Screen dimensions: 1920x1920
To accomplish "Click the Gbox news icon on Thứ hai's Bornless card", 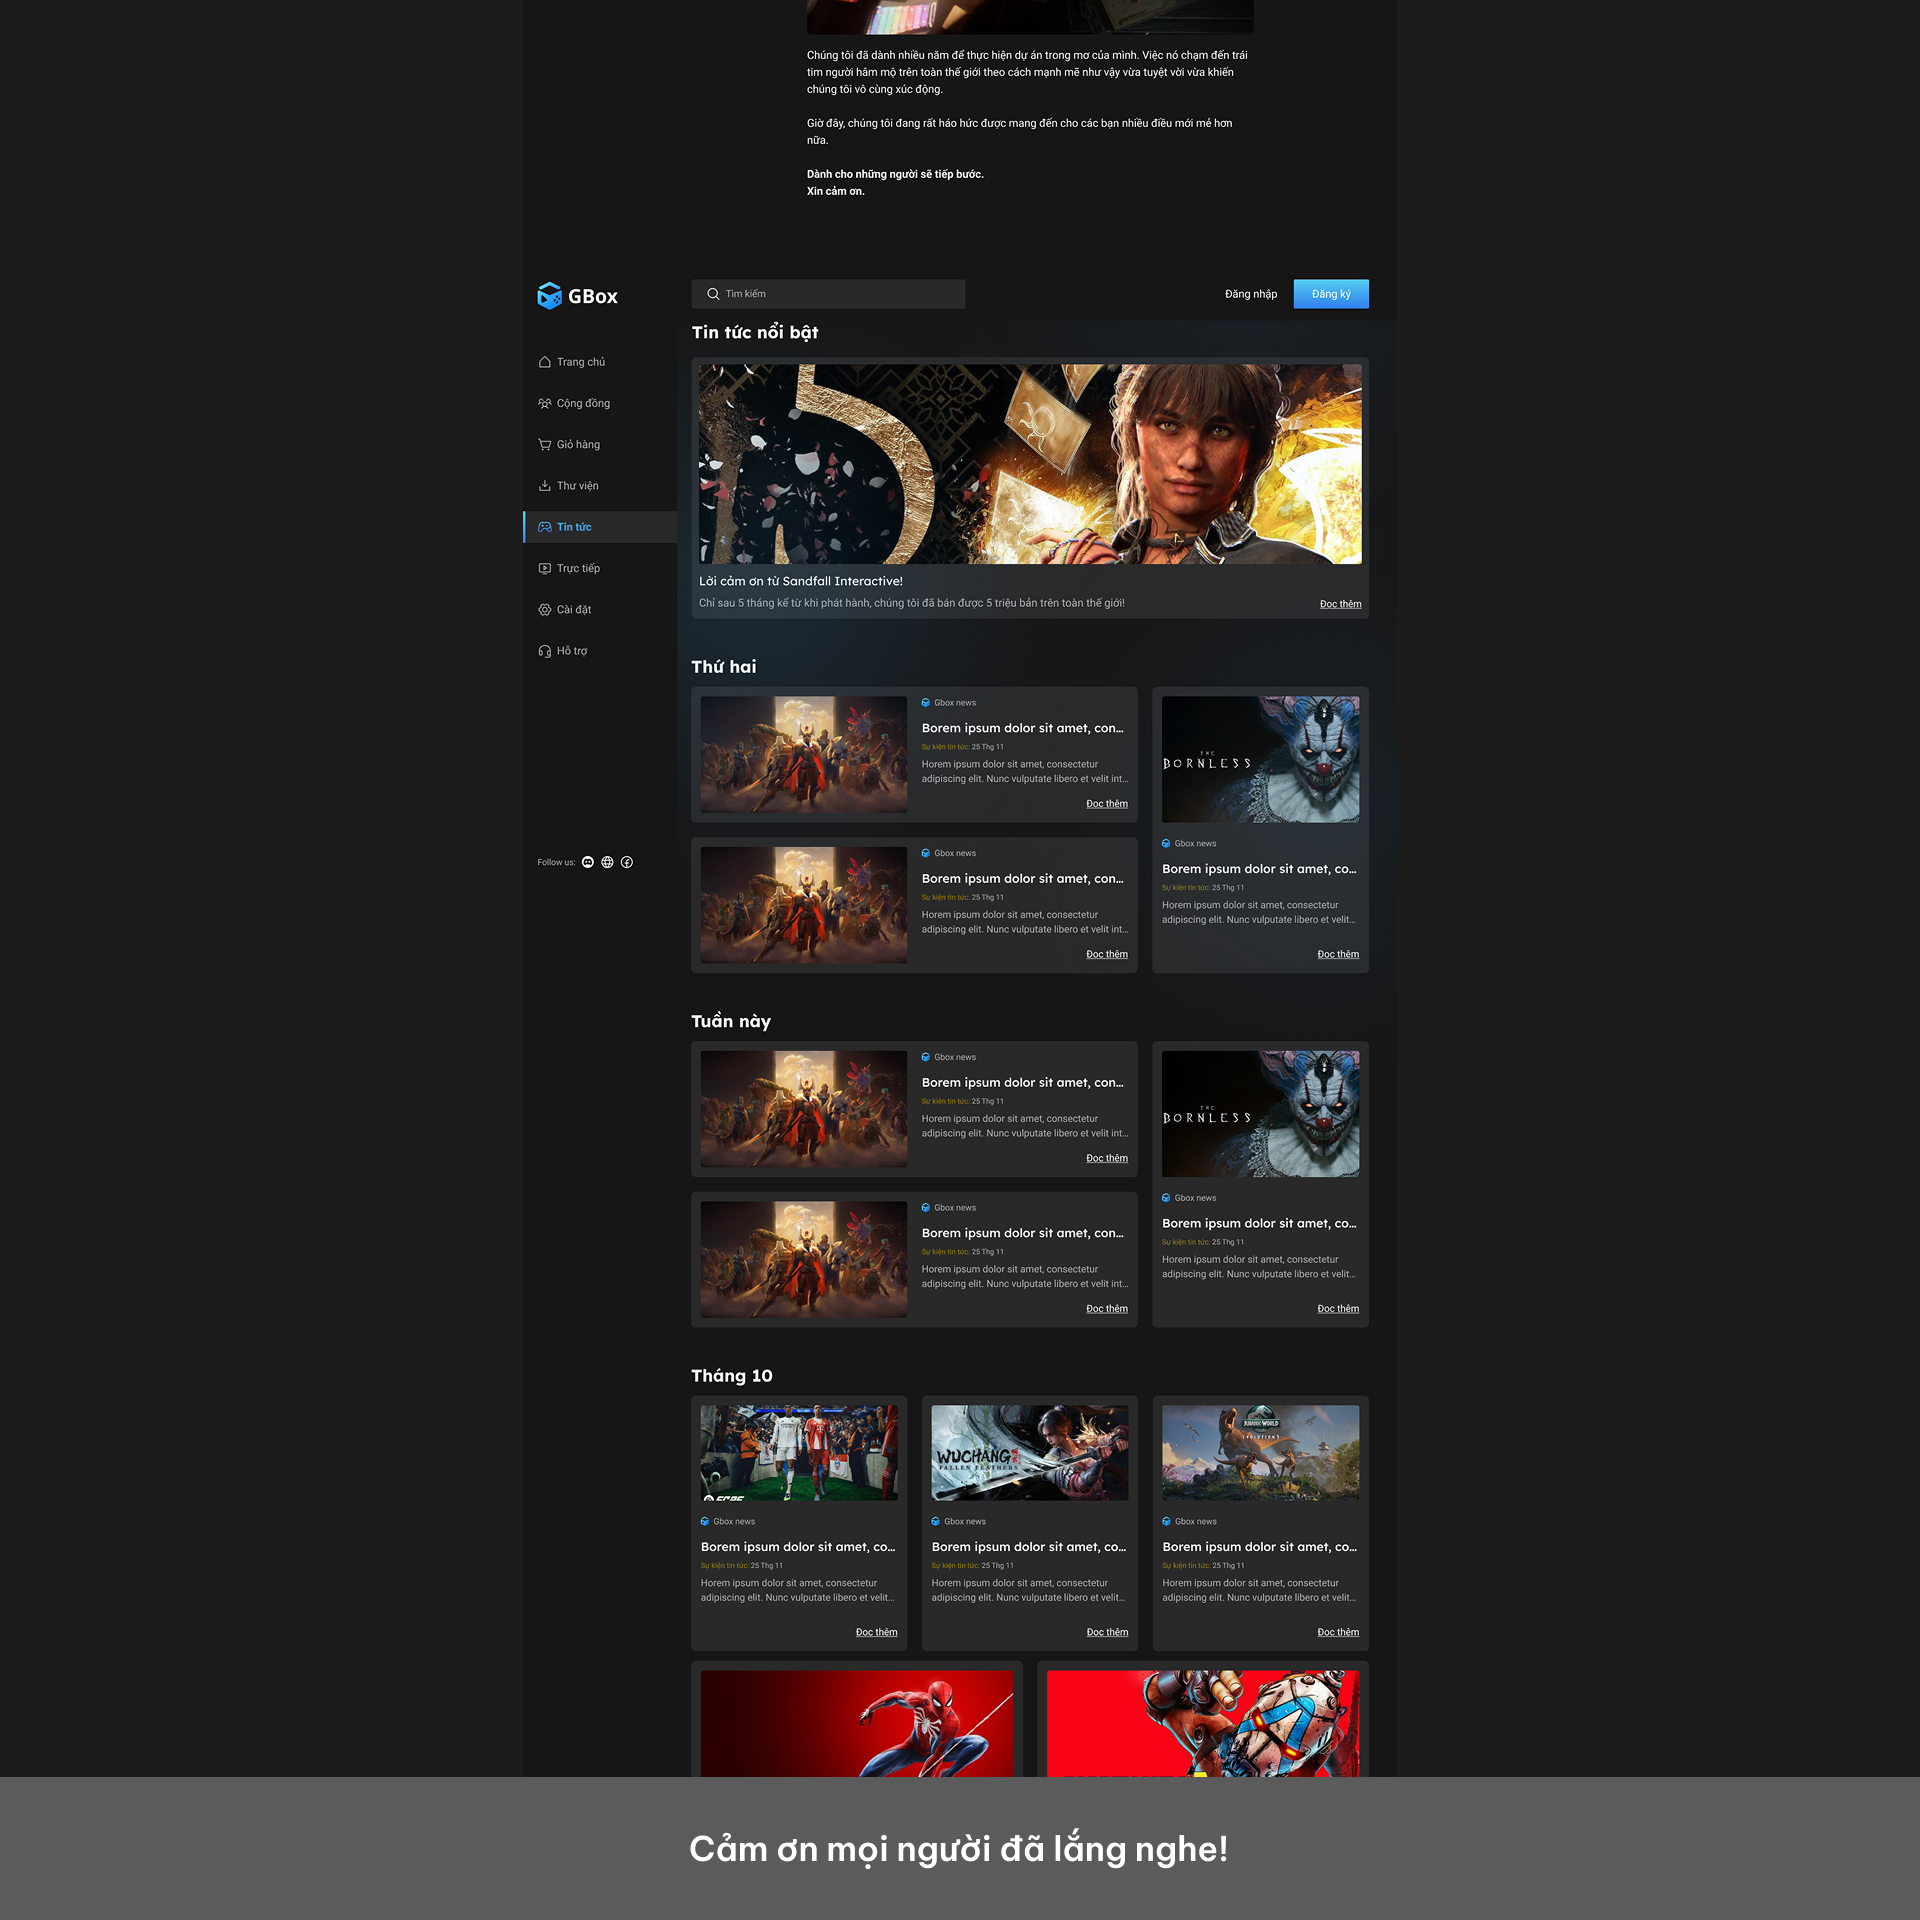I will pos(1166,843).
